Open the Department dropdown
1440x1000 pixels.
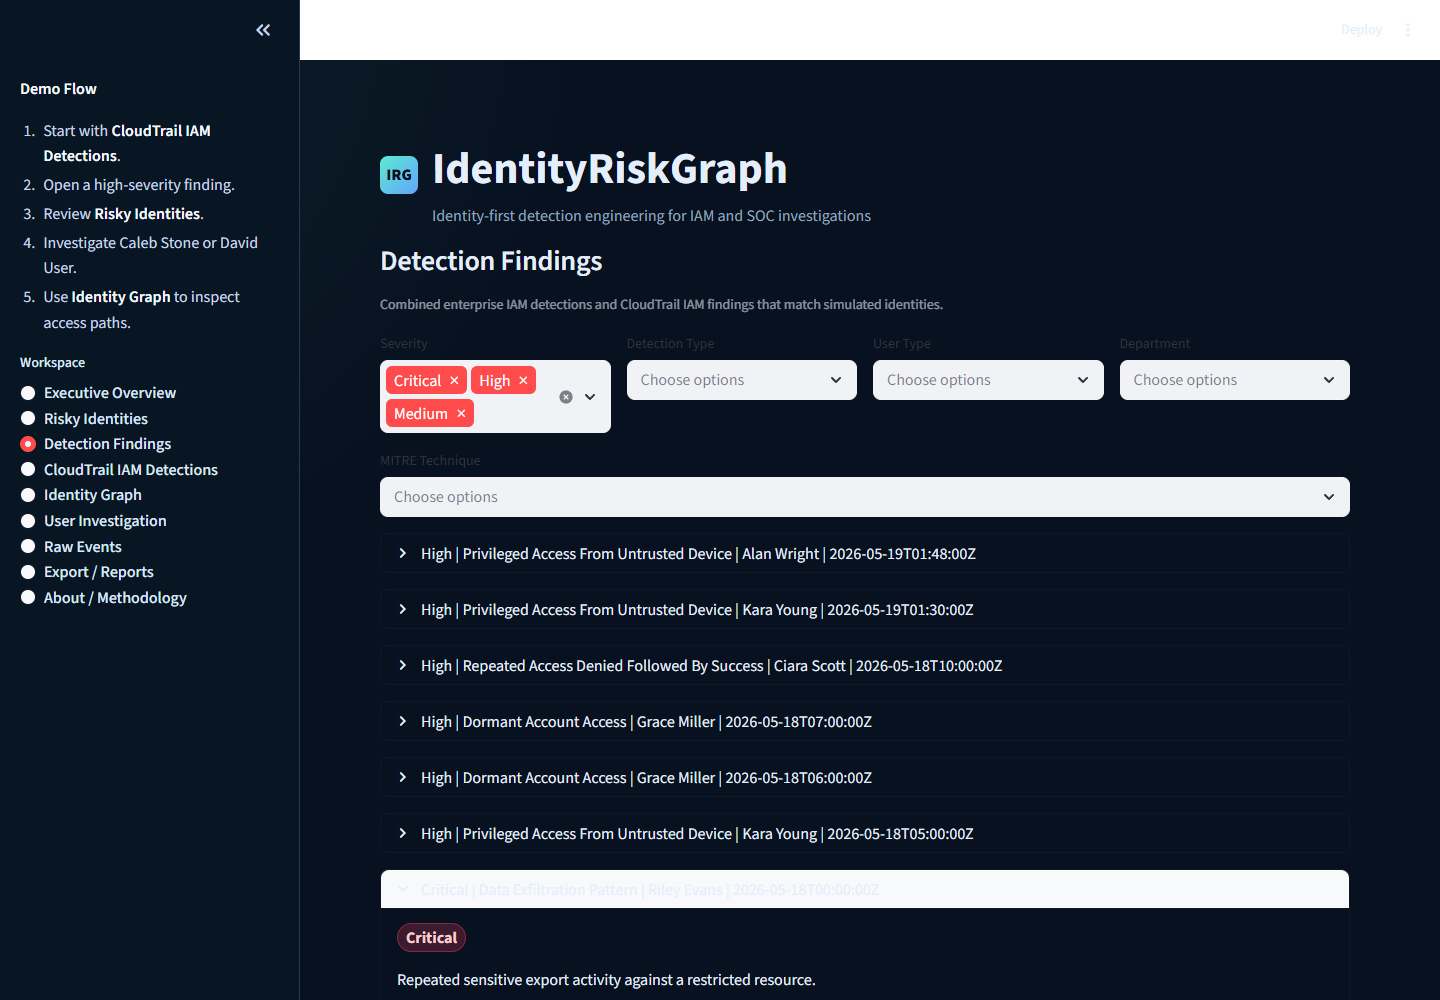tap(1235, 380)
